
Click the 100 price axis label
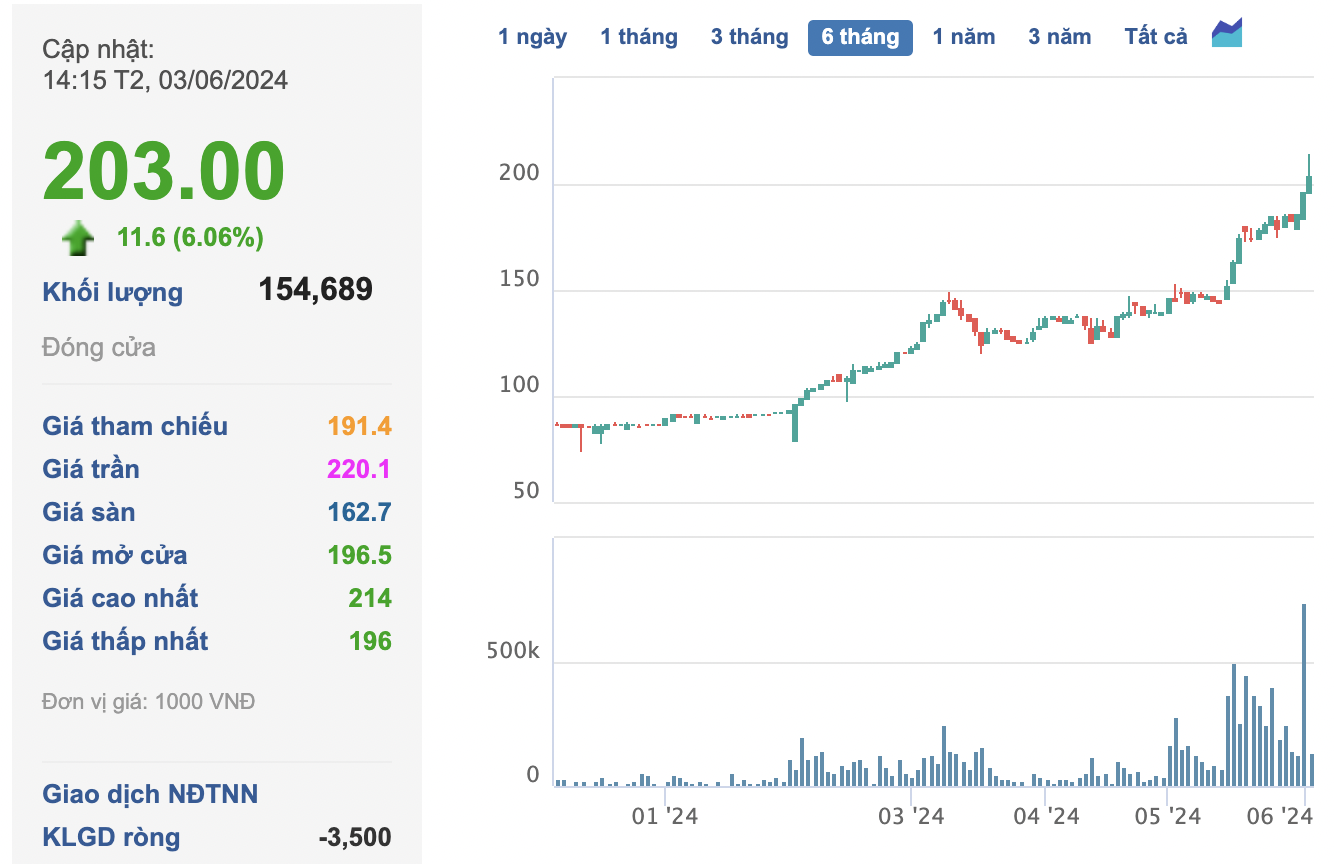[x=519, y=386]
